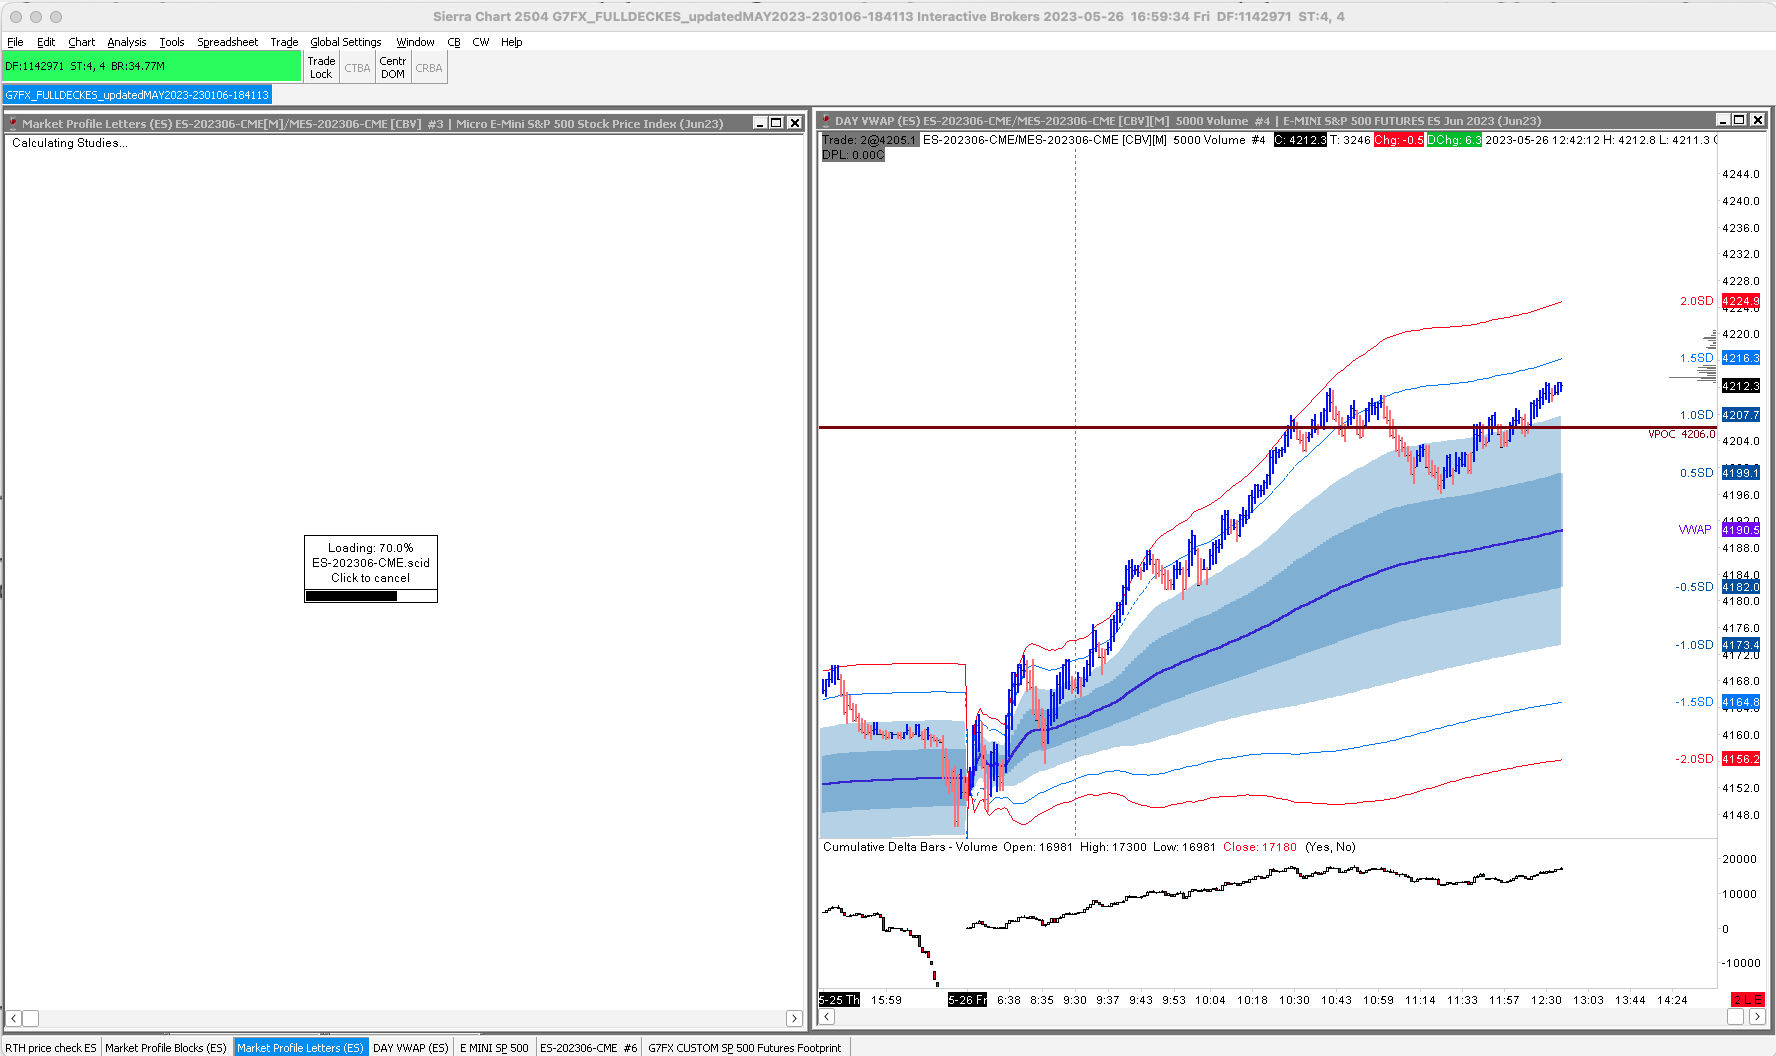
Task: Click the VPOC 4206.0 line label
Action: [x=1682, y=434]
